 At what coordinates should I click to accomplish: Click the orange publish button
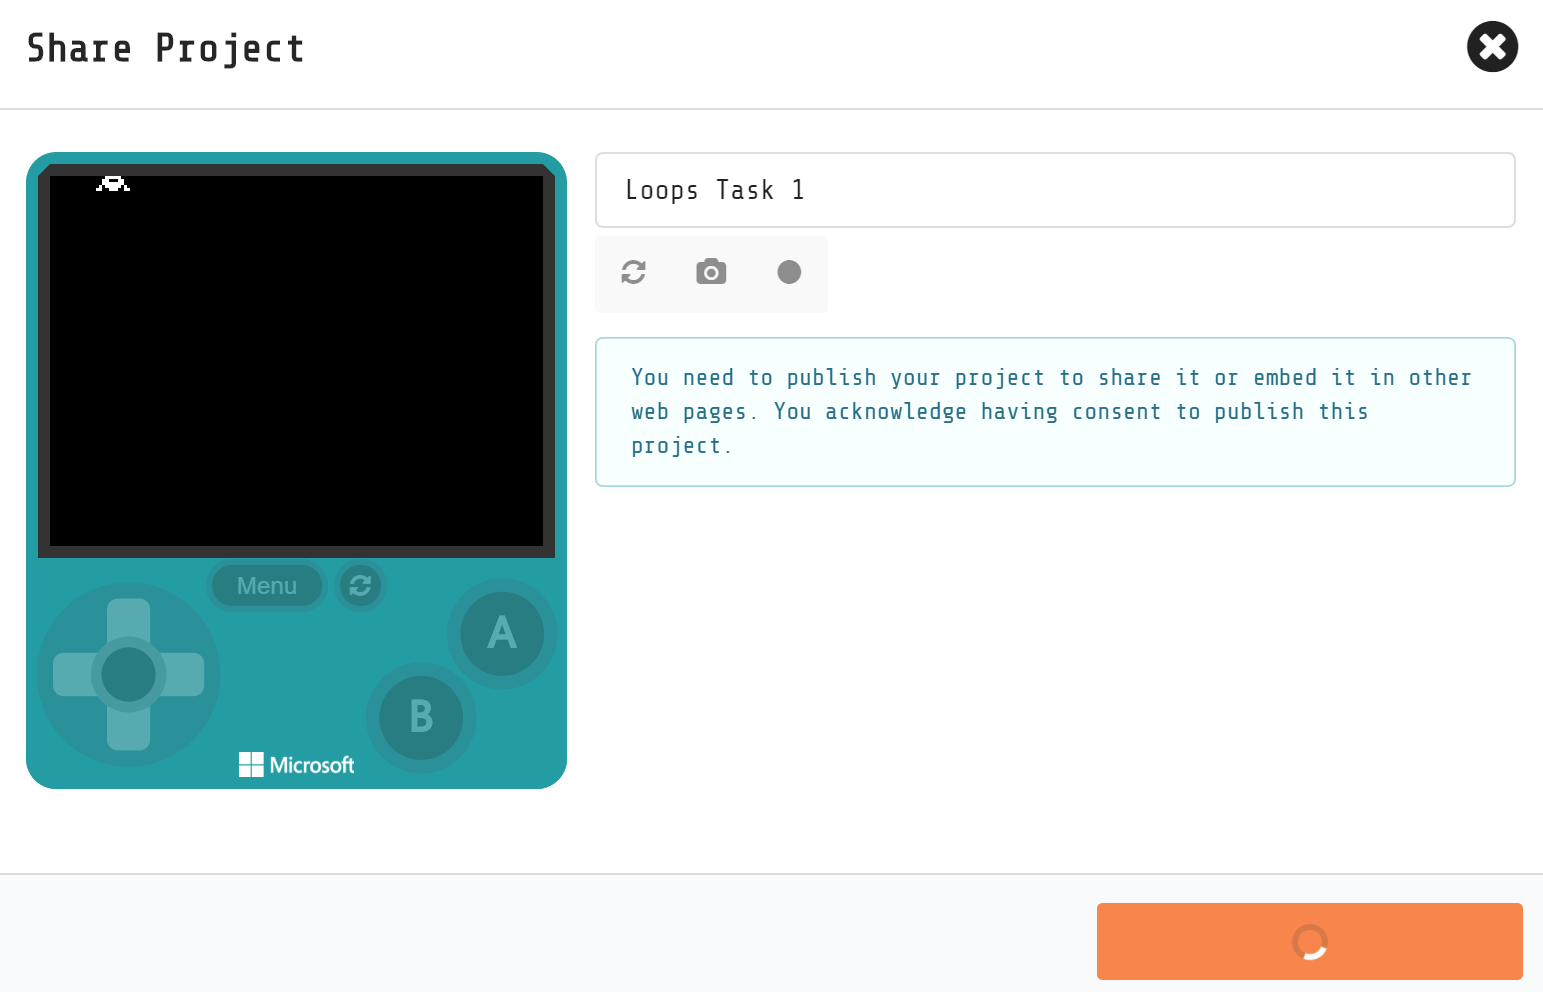1309,941
